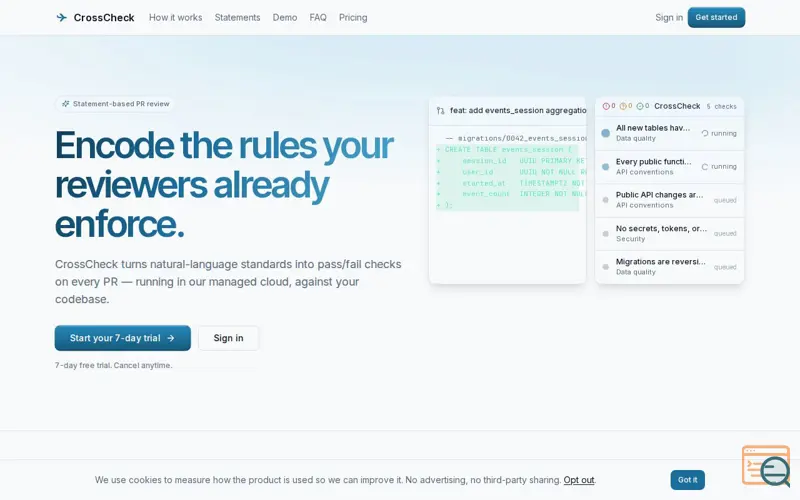This screenshot has height=500, width=800.
Task: Click the CrossCheck brand name in header
Action: 104,17
